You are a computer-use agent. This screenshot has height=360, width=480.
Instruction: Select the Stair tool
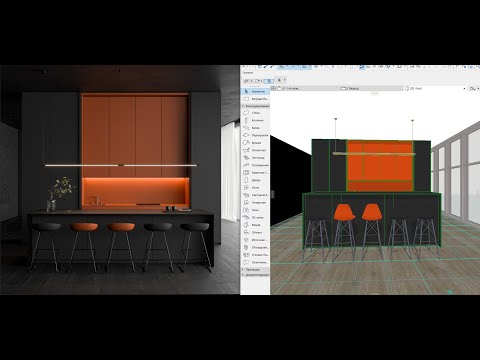(255, 157)
